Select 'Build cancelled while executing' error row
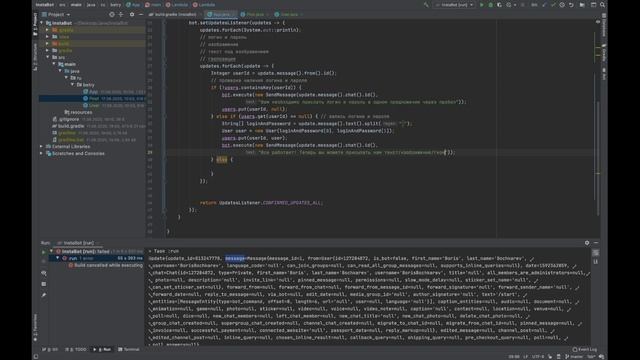The image size is (640, 360). (105, 265)
